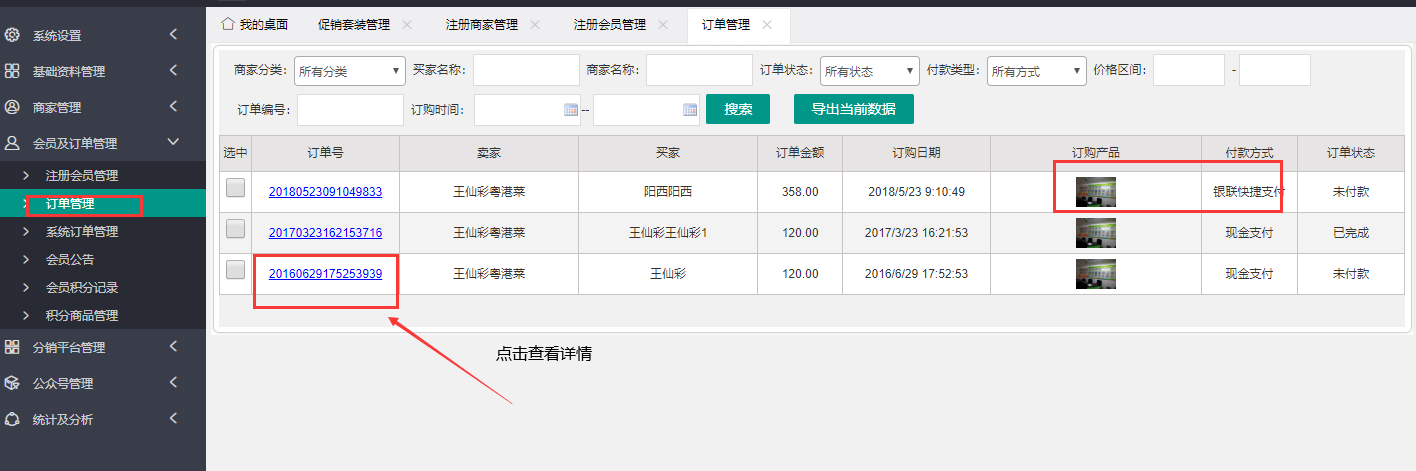Click the 统计及分析 sidebar icon
The image size is (1416, 471).
pyautogui.click(x=12, y=419)
